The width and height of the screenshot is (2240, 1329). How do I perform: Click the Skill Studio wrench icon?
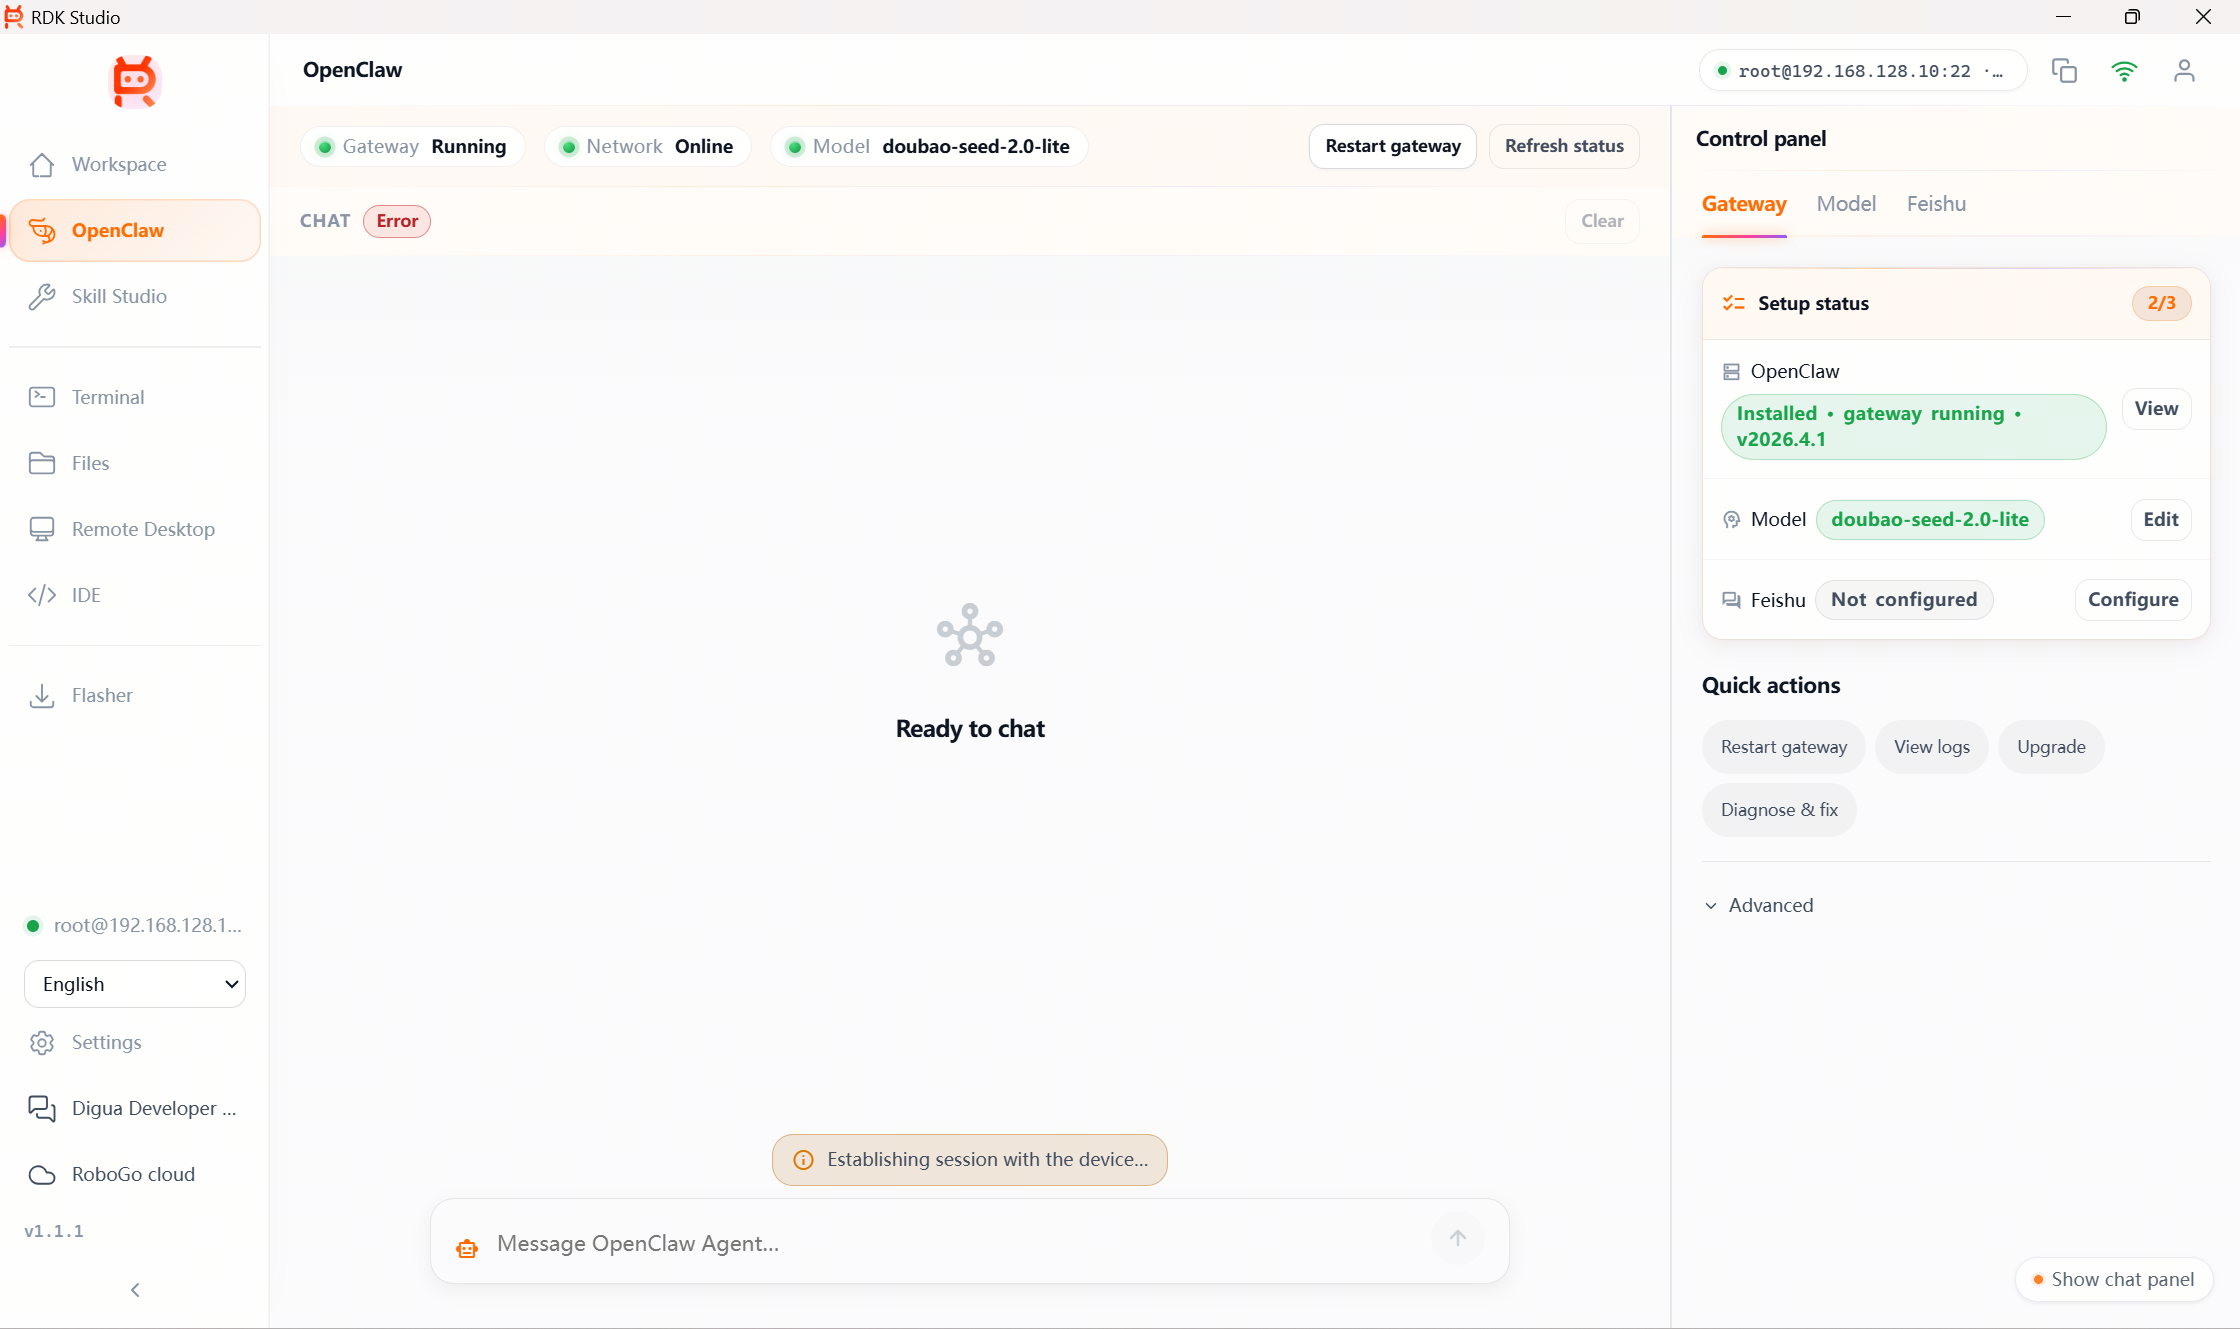click(x=42, y=296)
